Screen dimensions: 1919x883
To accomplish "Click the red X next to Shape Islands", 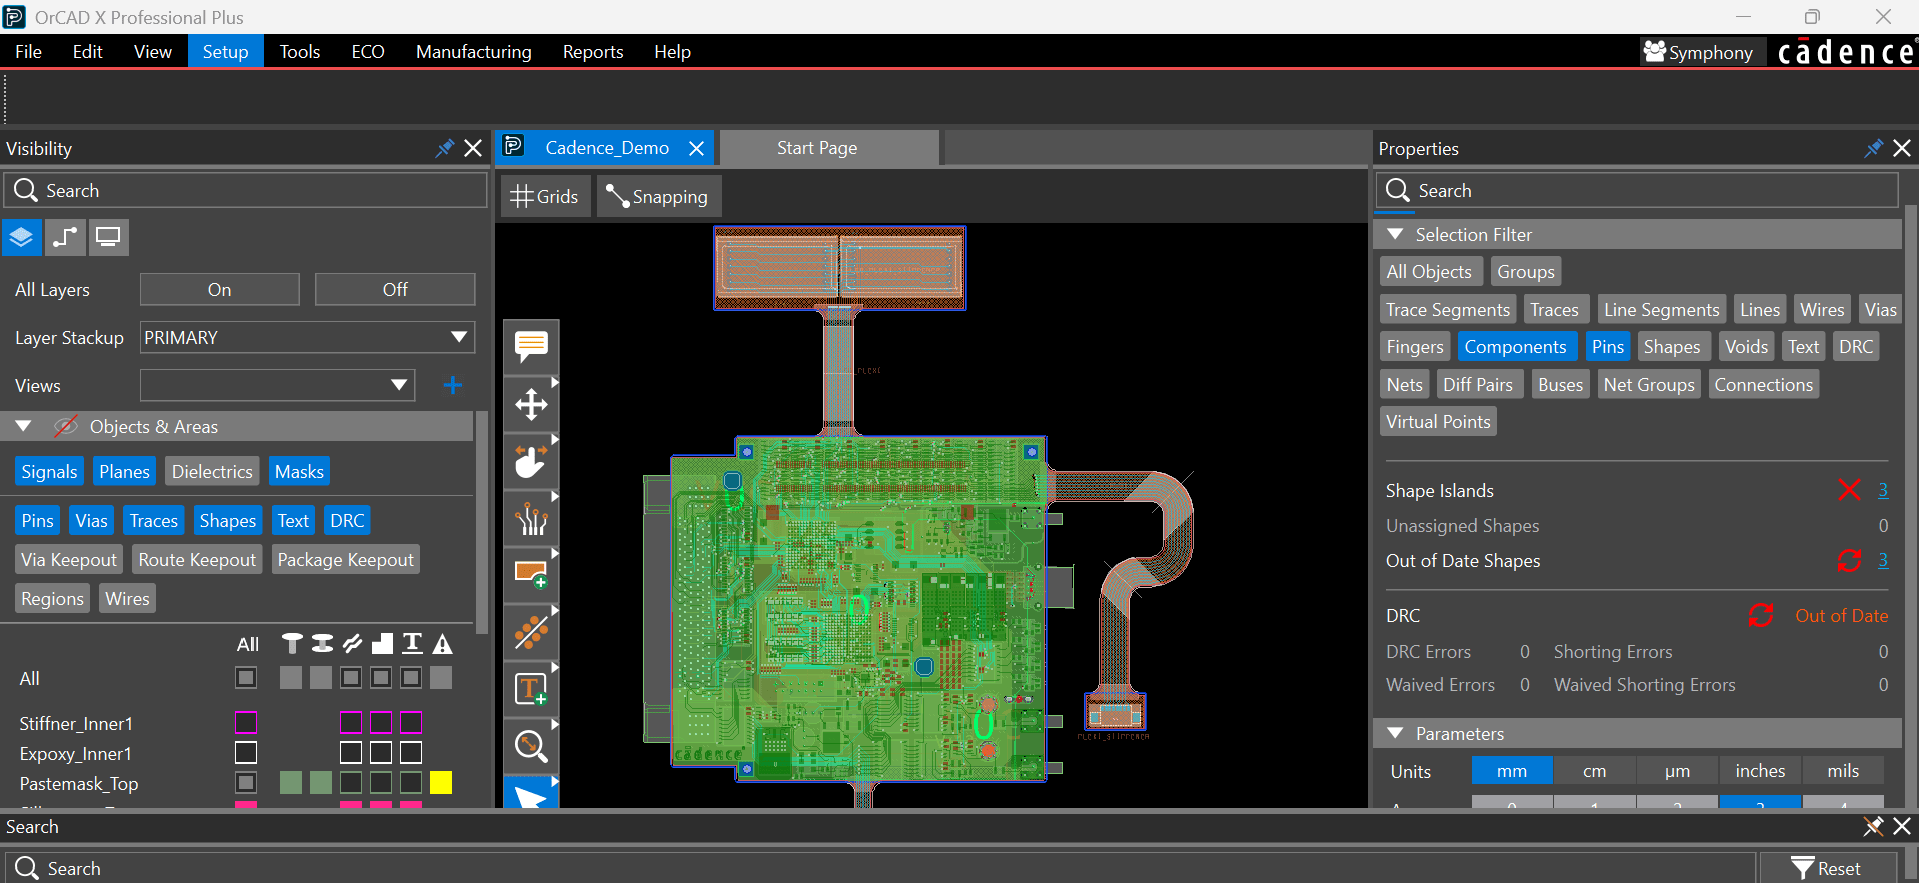I will coord(1849,490).
